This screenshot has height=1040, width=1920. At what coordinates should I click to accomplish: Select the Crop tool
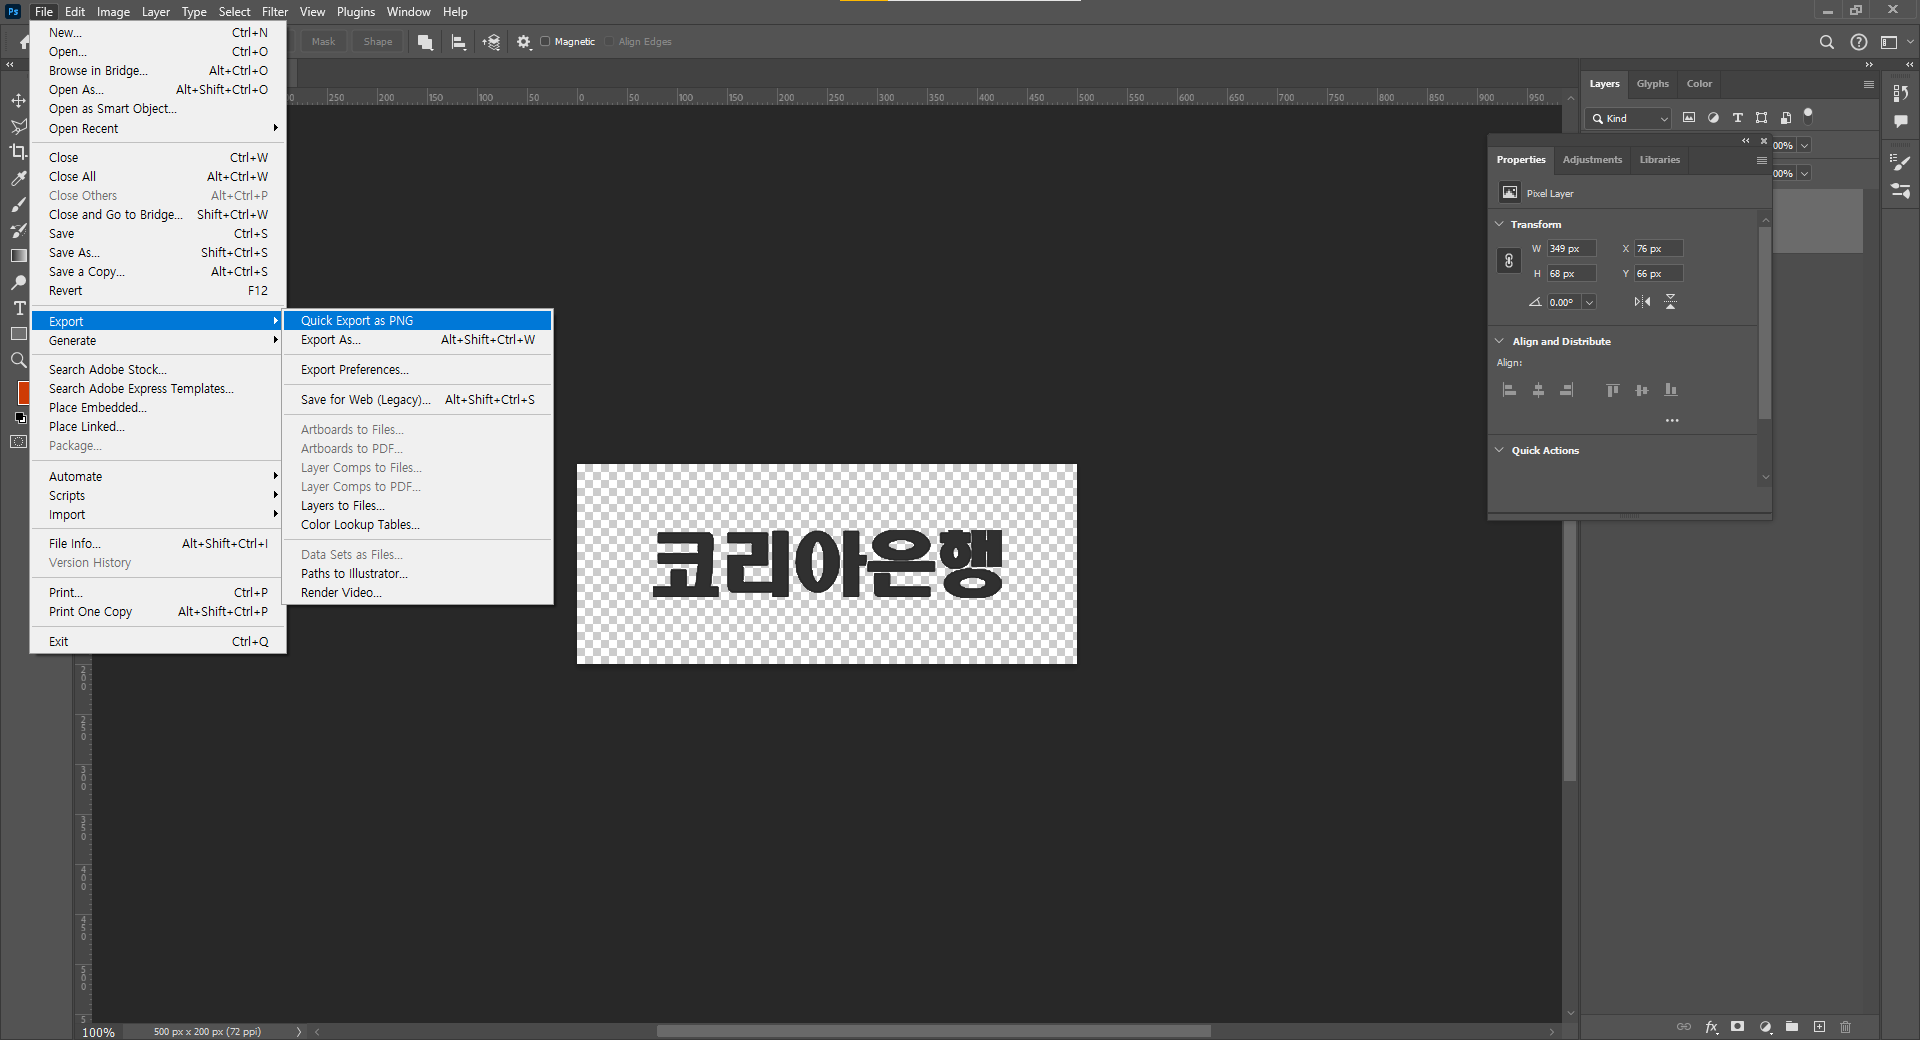[x=18, y=152]
